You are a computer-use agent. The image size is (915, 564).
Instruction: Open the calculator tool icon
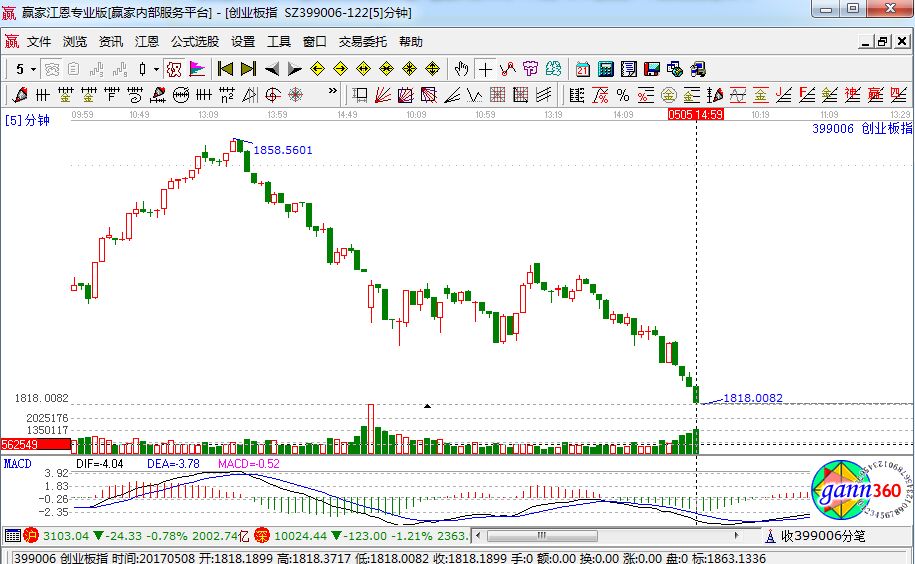(x=605, y=69)
